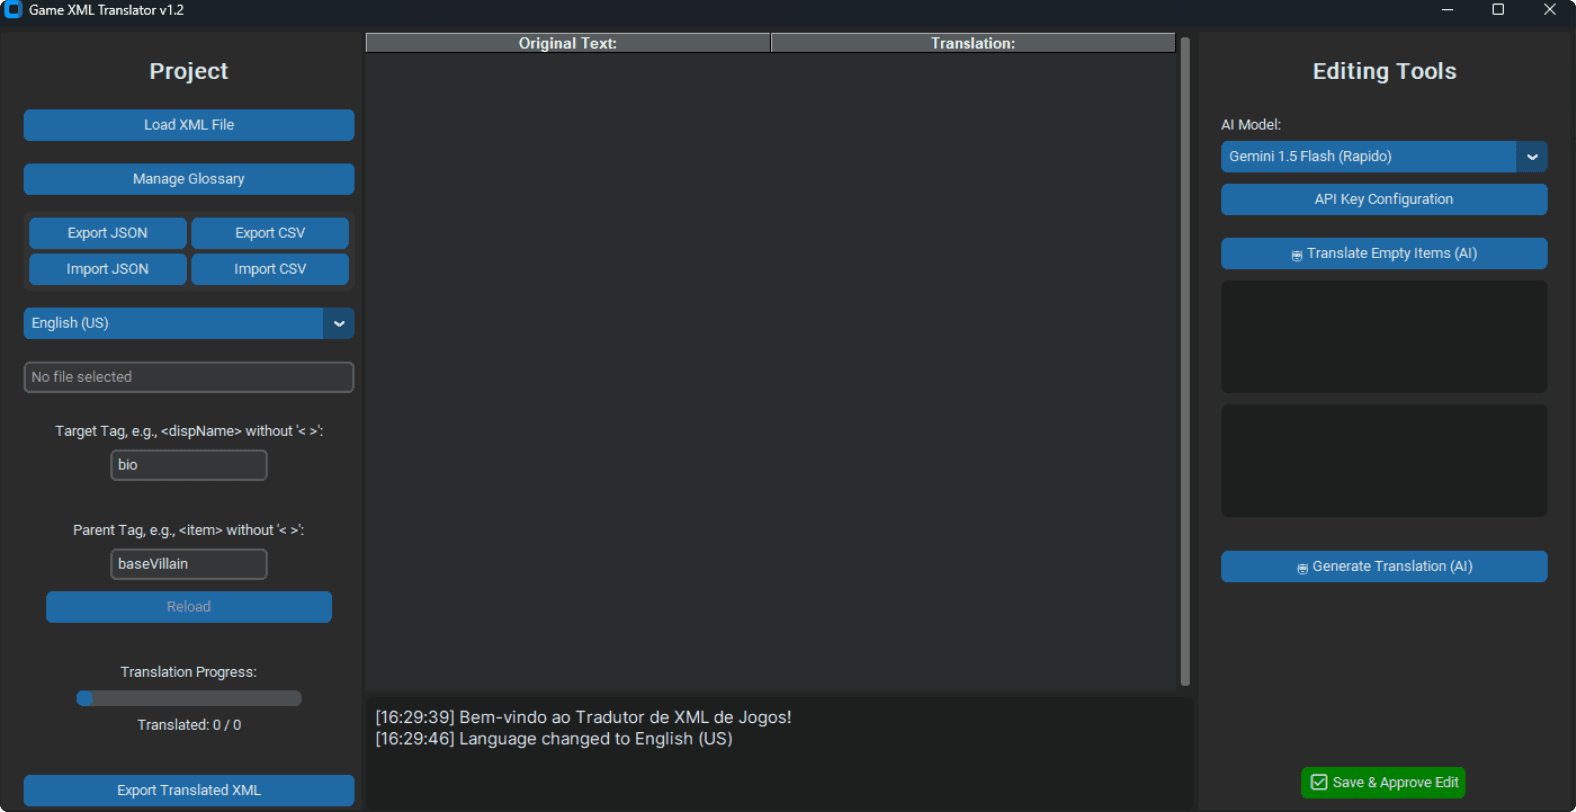The width and height of the screenshot is (1576, 812).
Task: Close the Game XML Translator window
Action: pyautogui.click(x=1550, y=10)
